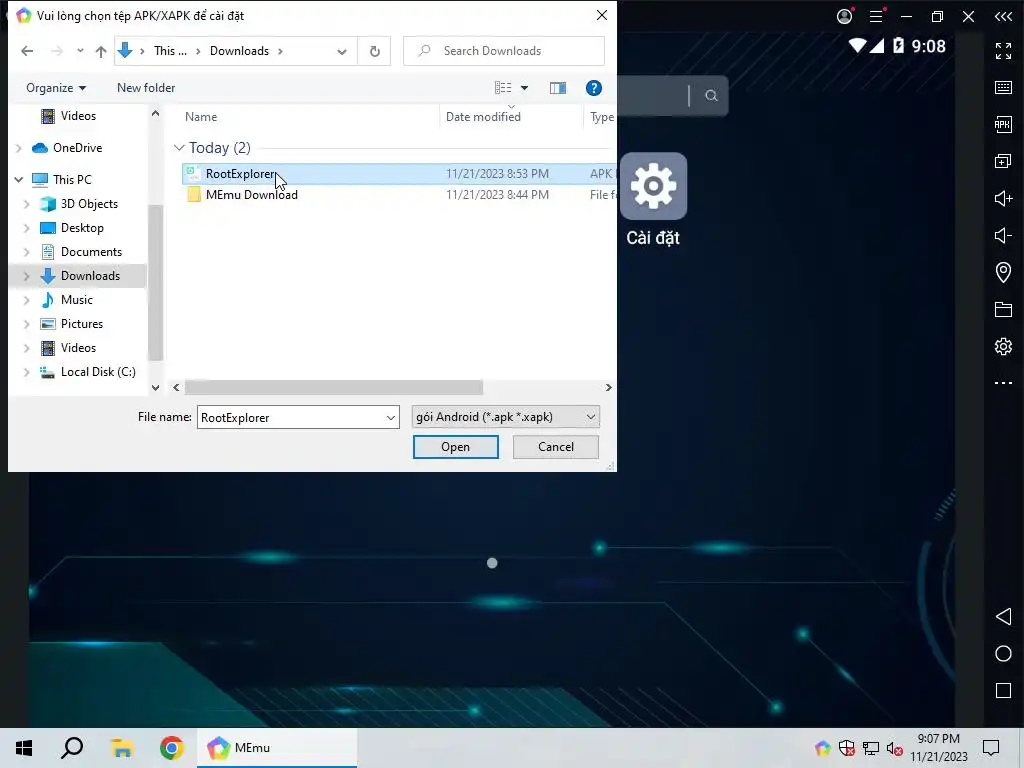Image resolution: width=1024 pixels, height=768 pixels.
Task: Click the refresh button in file dialog
Action: [374, 51]
